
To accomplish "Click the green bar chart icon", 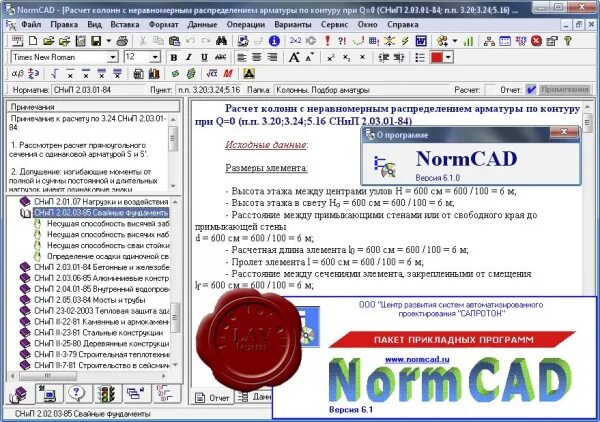I will pos(468,41).
